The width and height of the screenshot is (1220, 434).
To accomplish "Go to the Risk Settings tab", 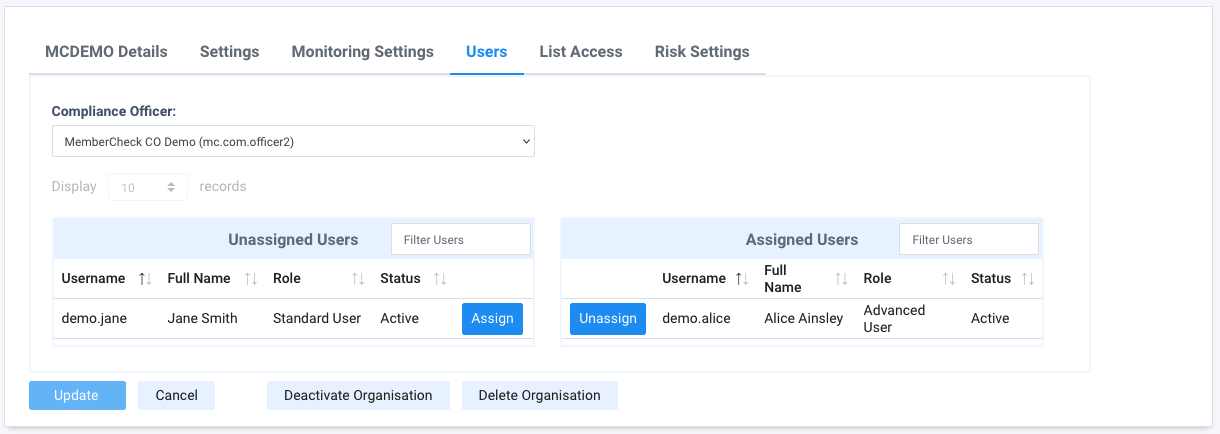I will pos(702,52).
